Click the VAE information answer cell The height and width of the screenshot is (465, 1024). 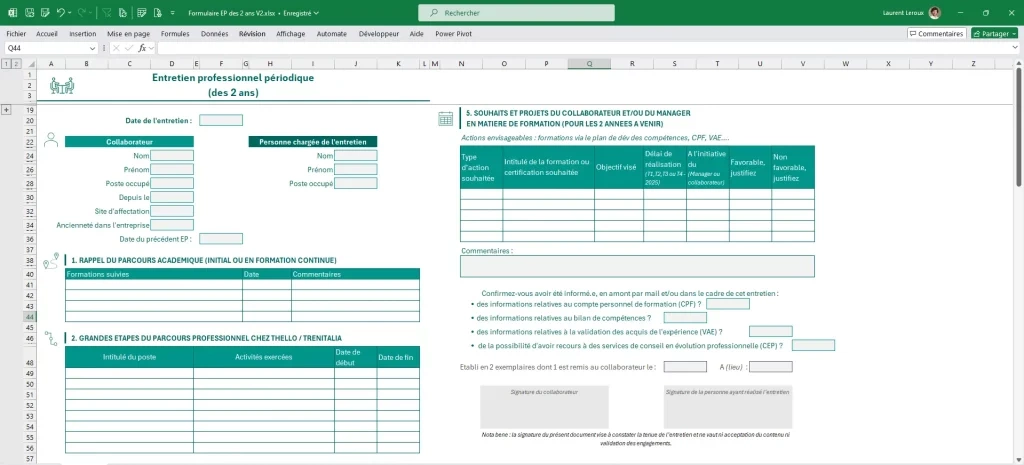pyautogui.click(x=771, y=331)
